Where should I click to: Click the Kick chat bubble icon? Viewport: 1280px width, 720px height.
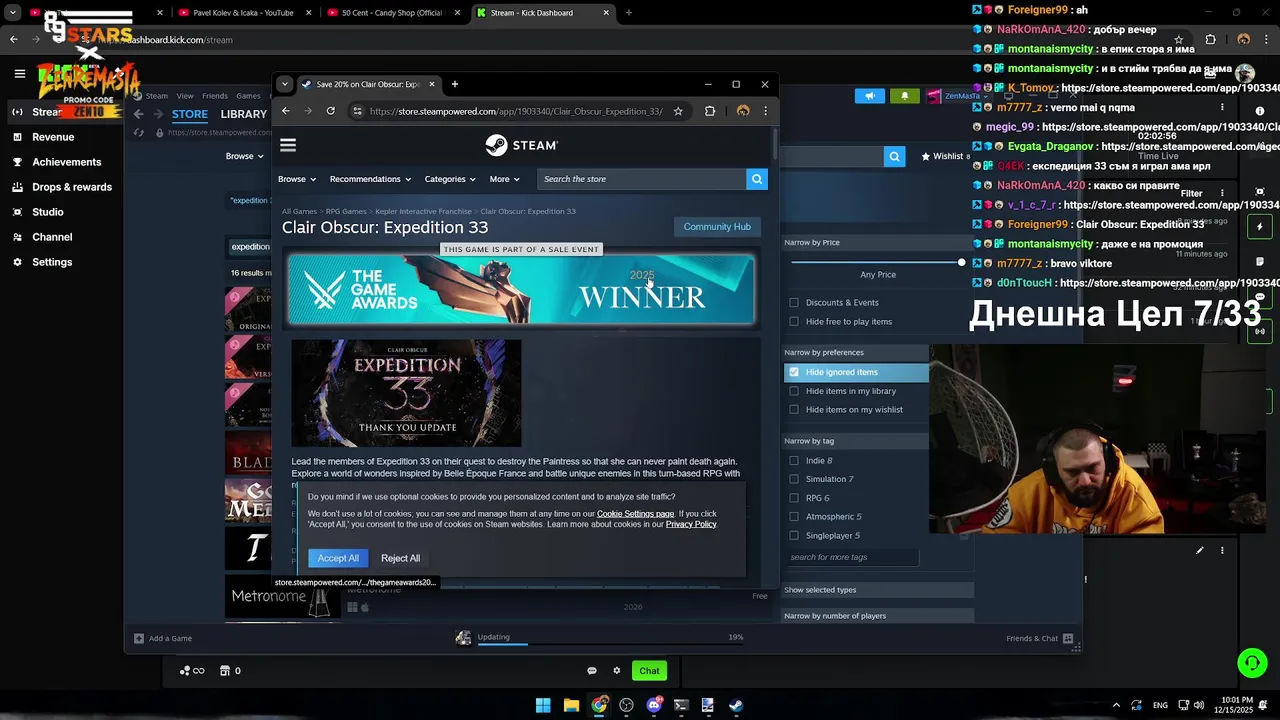click(x=592, y=671)
